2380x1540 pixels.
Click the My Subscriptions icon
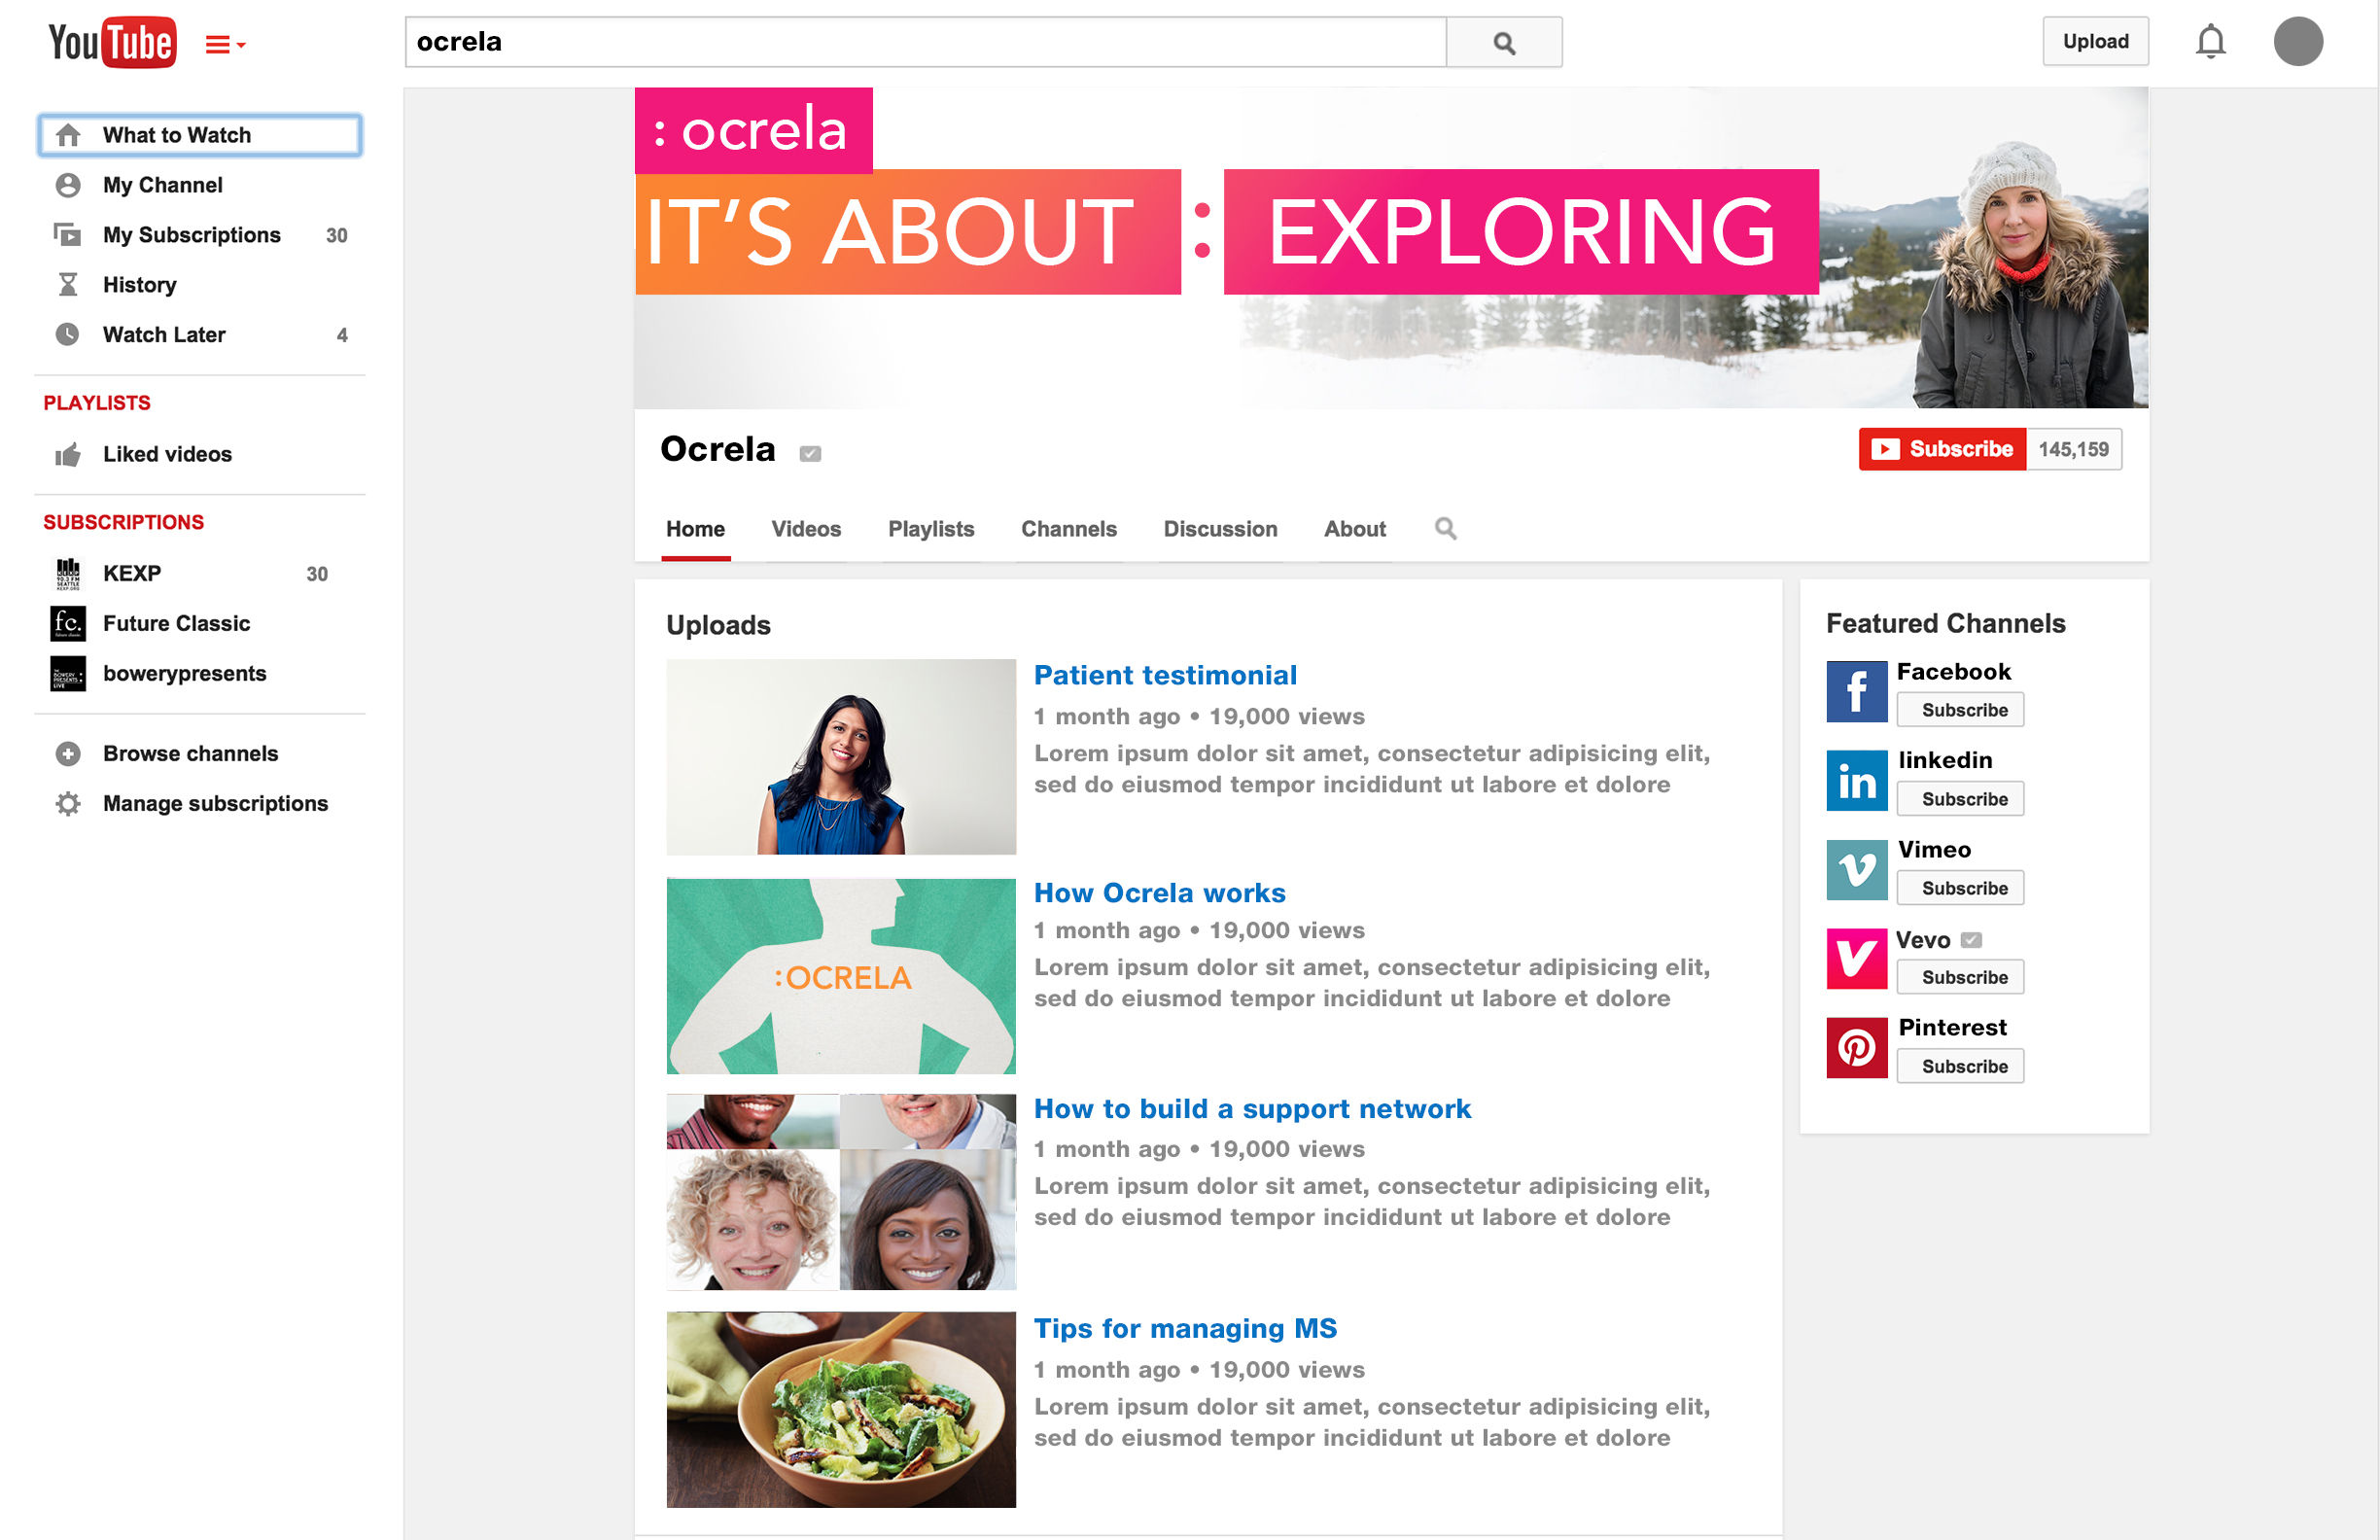[x=67, y=235]
